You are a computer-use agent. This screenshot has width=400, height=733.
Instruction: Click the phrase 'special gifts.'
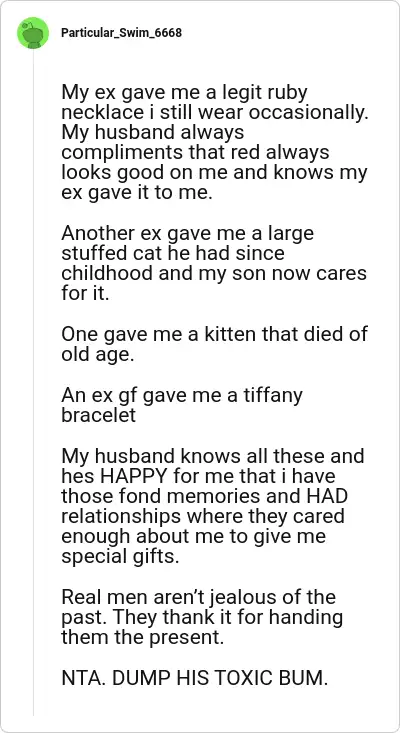120,558
